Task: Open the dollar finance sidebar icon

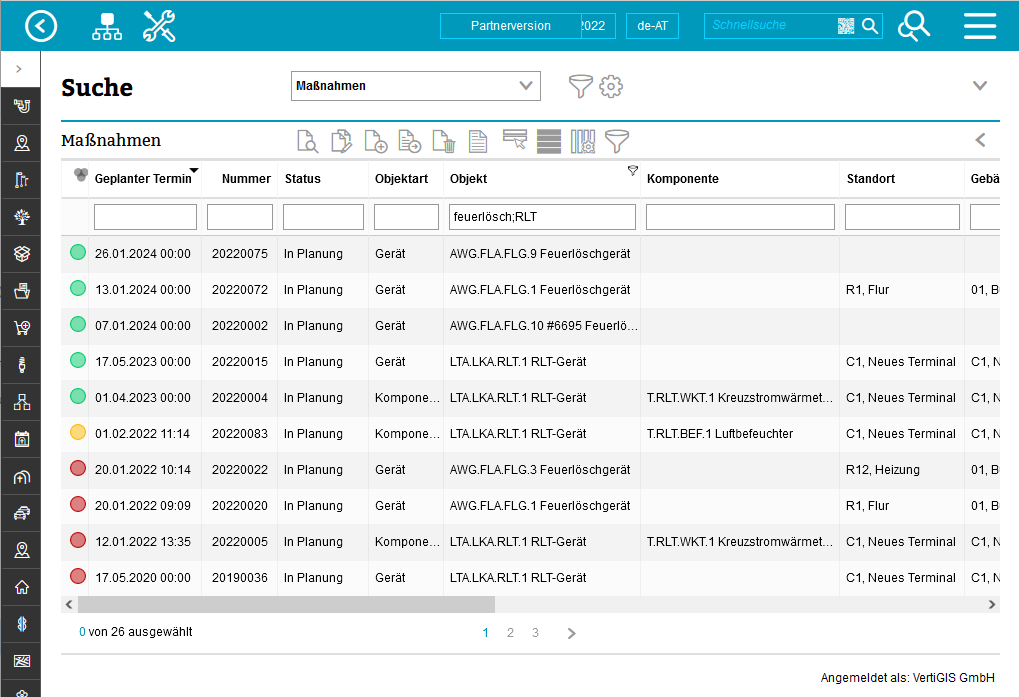Action: [x=21, y=624]
